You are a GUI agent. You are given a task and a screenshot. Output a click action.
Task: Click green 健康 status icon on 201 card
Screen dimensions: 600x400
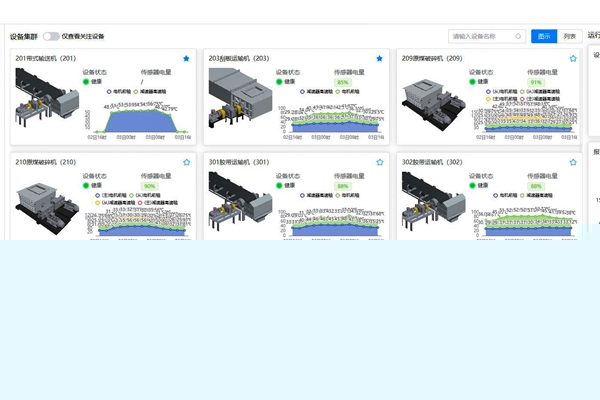click(x=86, y=82)
